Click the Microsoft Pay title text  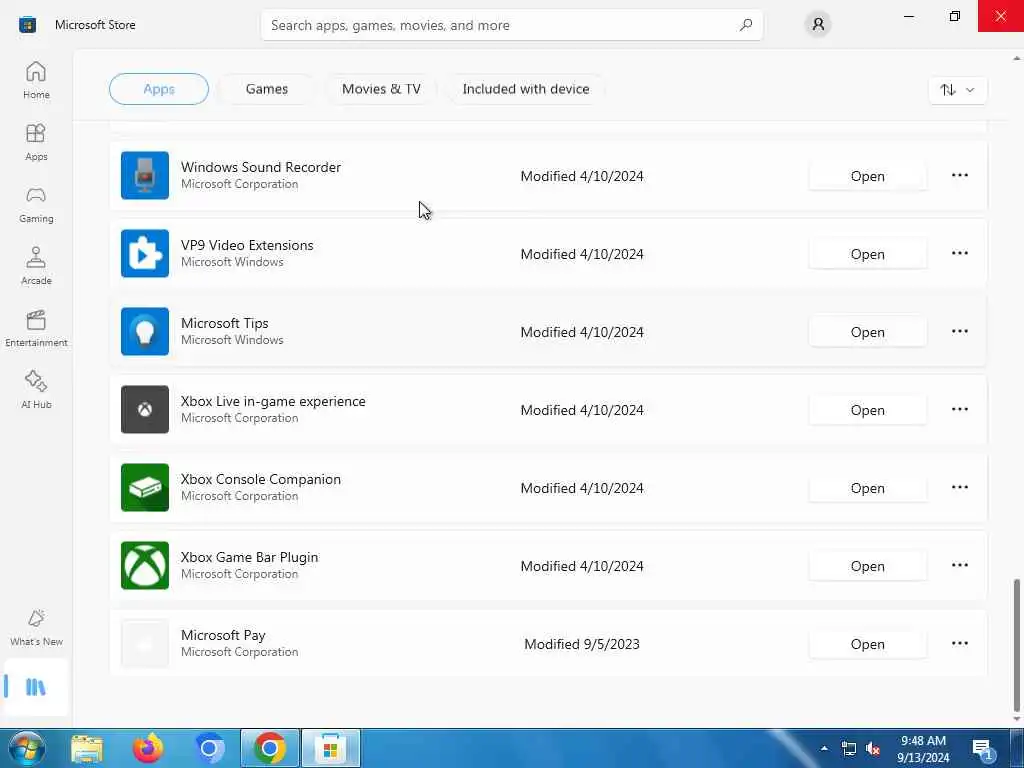point(223,635)
